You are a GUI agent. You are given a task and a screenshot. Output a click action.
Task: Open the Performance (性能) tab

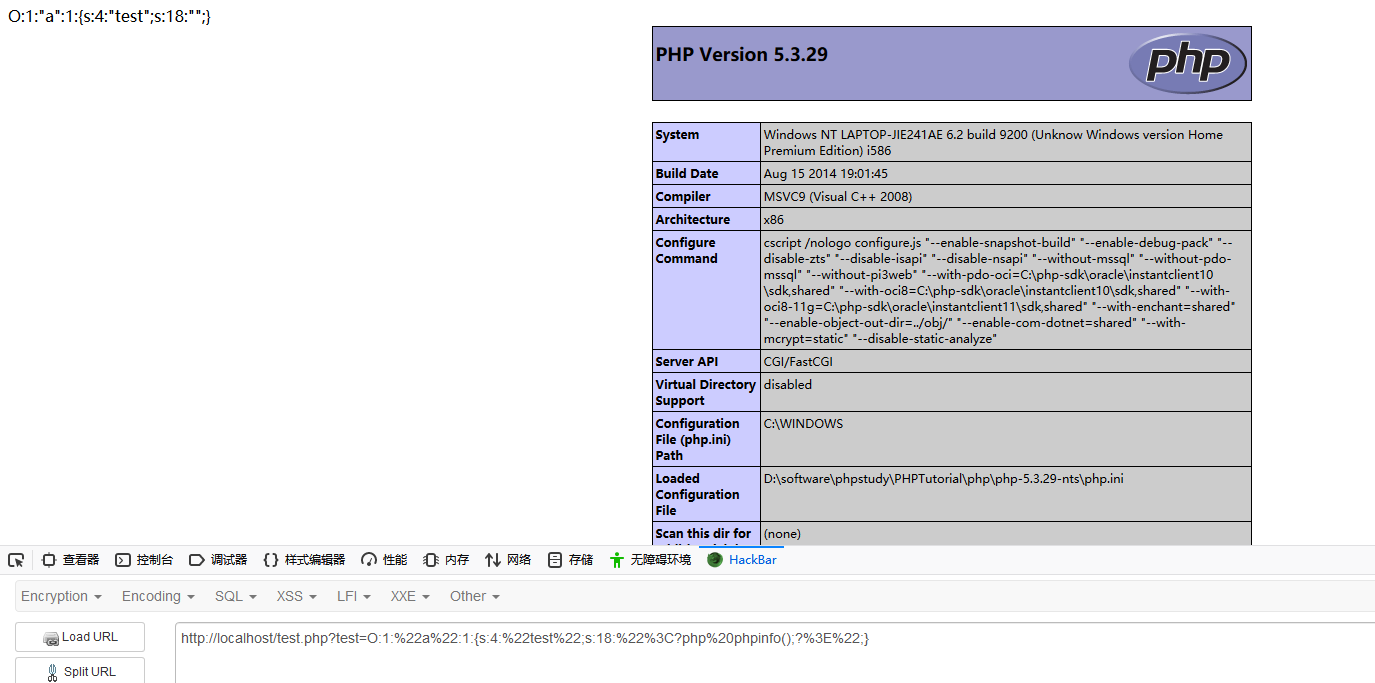coord(384,560)
